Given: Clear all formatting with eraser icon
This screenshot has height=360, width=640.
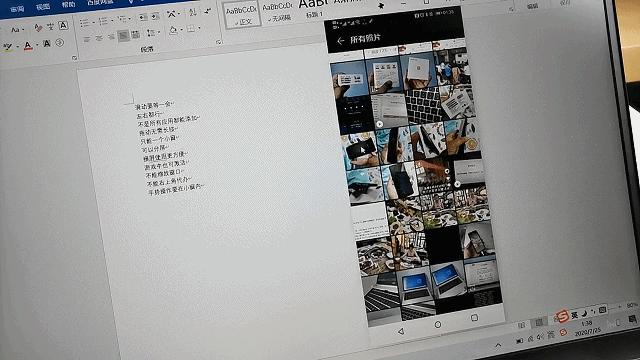Looking at the screenshot, I should [38, 28].
